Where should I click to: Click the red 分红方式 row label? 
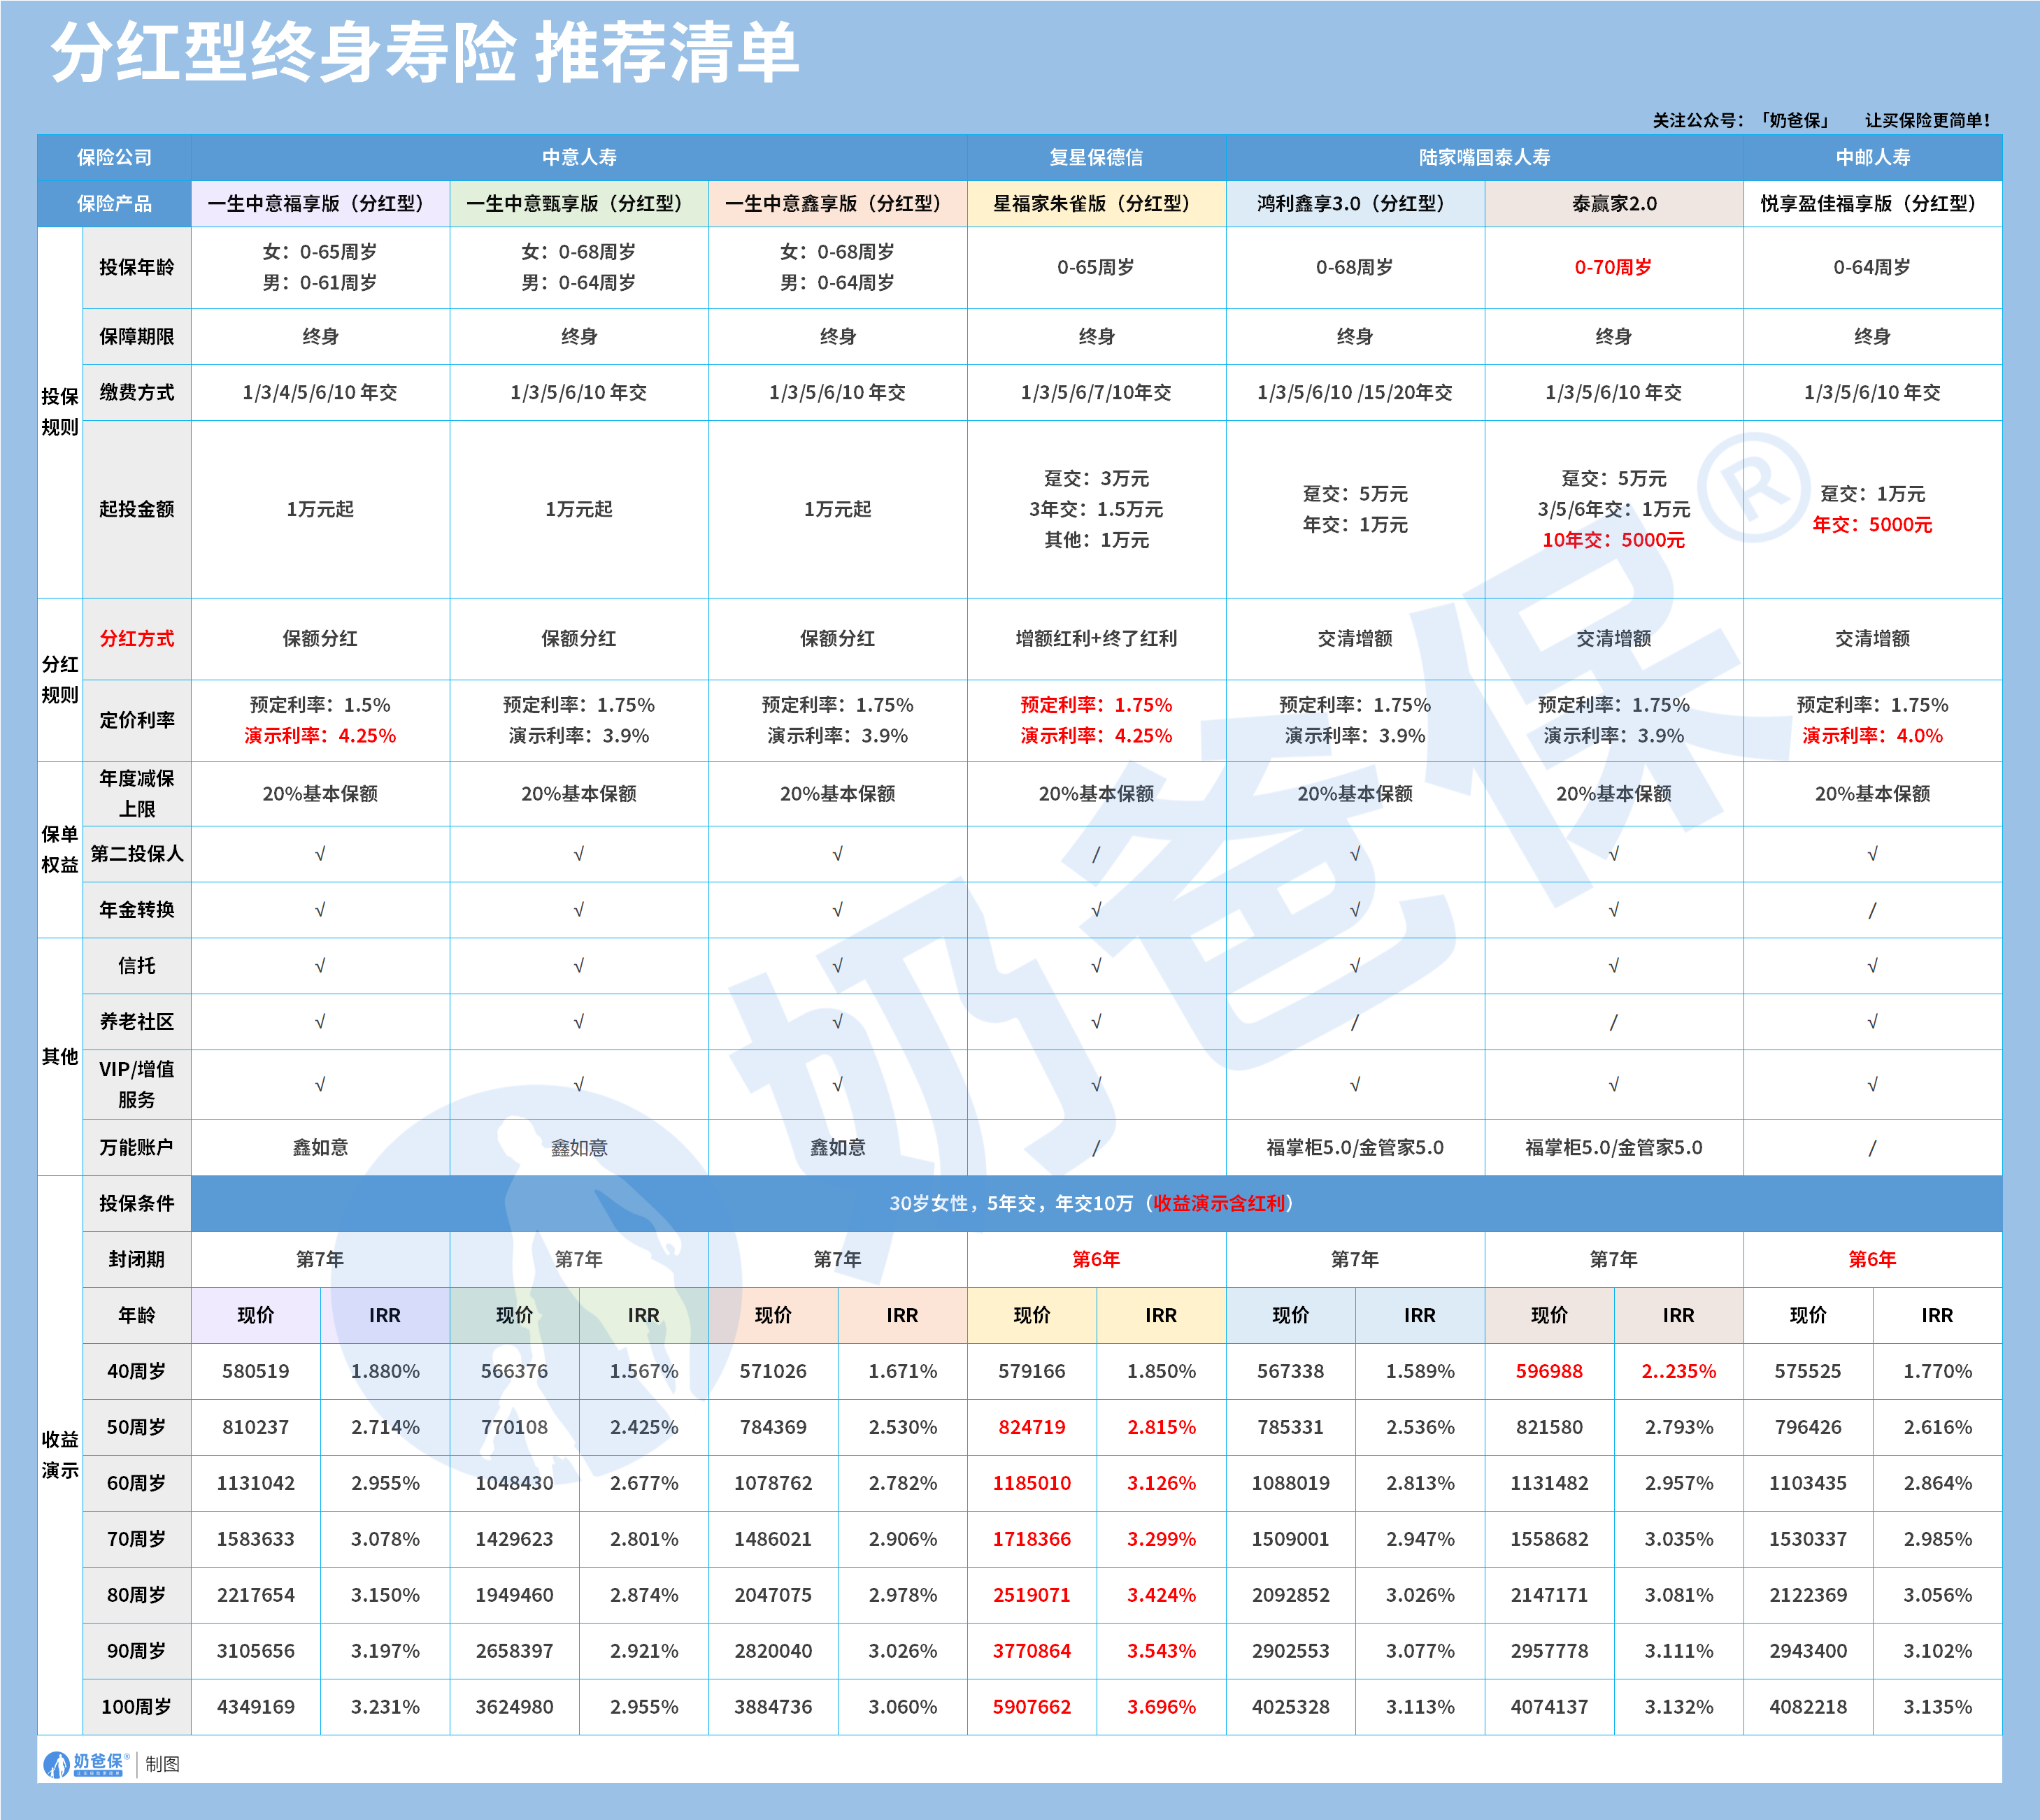pyautogui.click(x=137, y=638)
